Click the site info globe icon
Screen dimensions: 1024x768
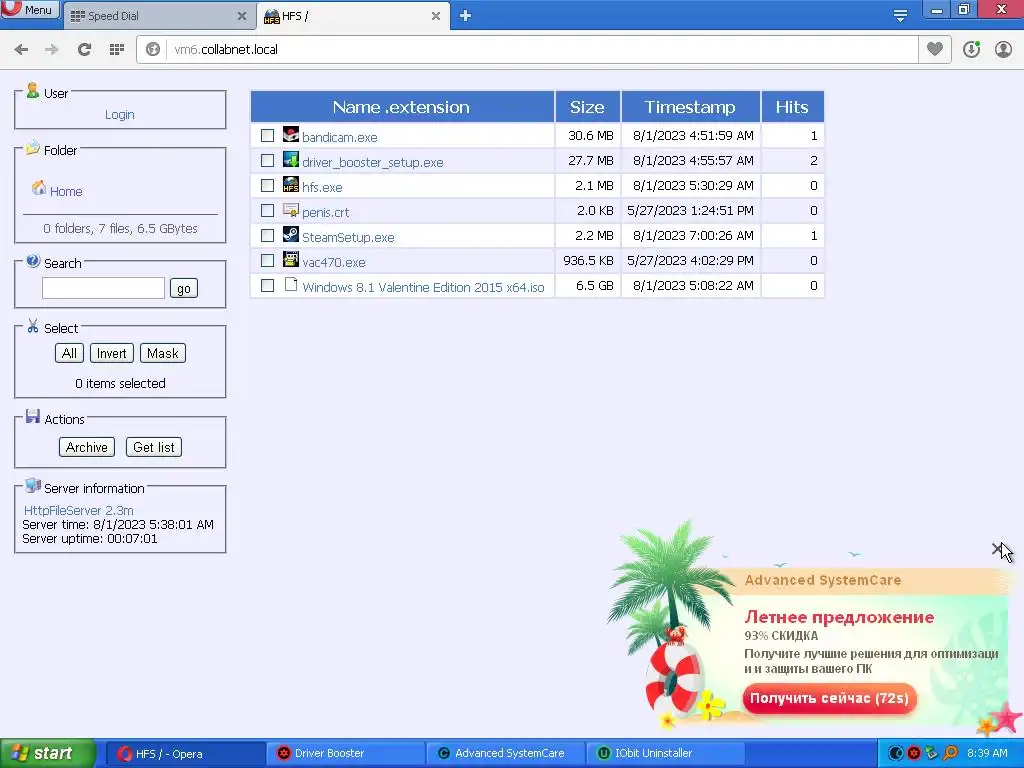153,50
